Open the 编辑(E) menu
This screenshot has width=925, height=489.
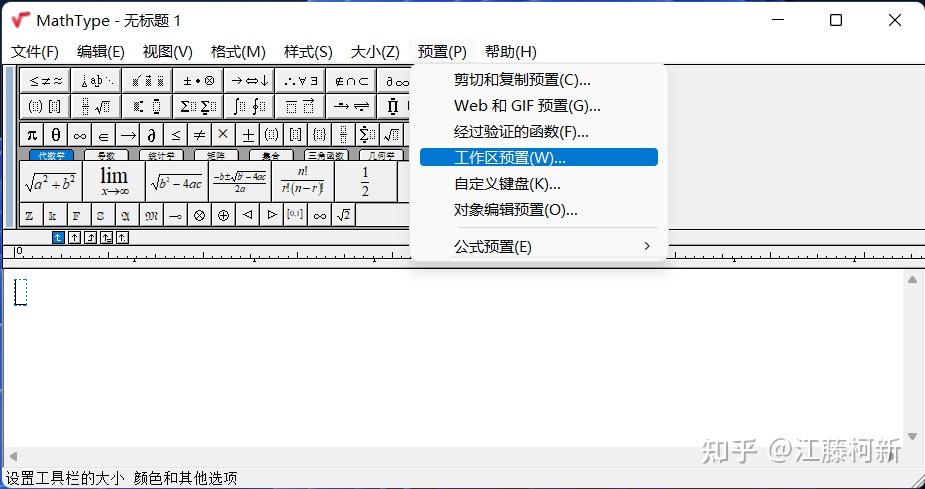tap(101, 51)
